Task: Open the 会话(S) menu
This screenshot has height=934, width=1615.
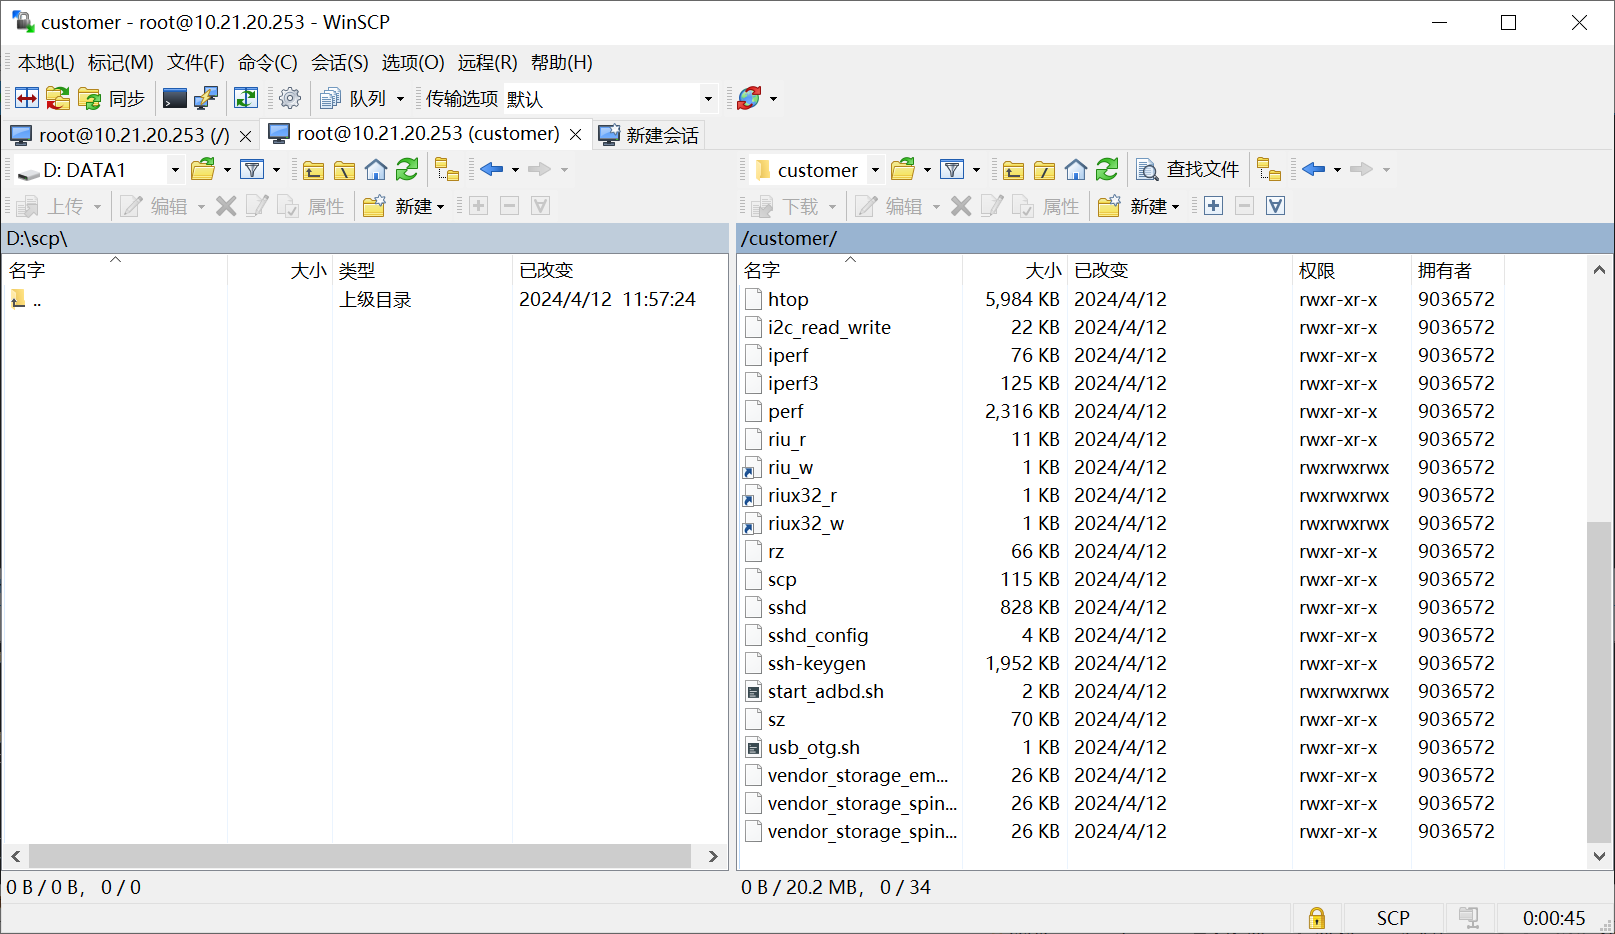Action: pyautogui.click(x=340, y=62)
